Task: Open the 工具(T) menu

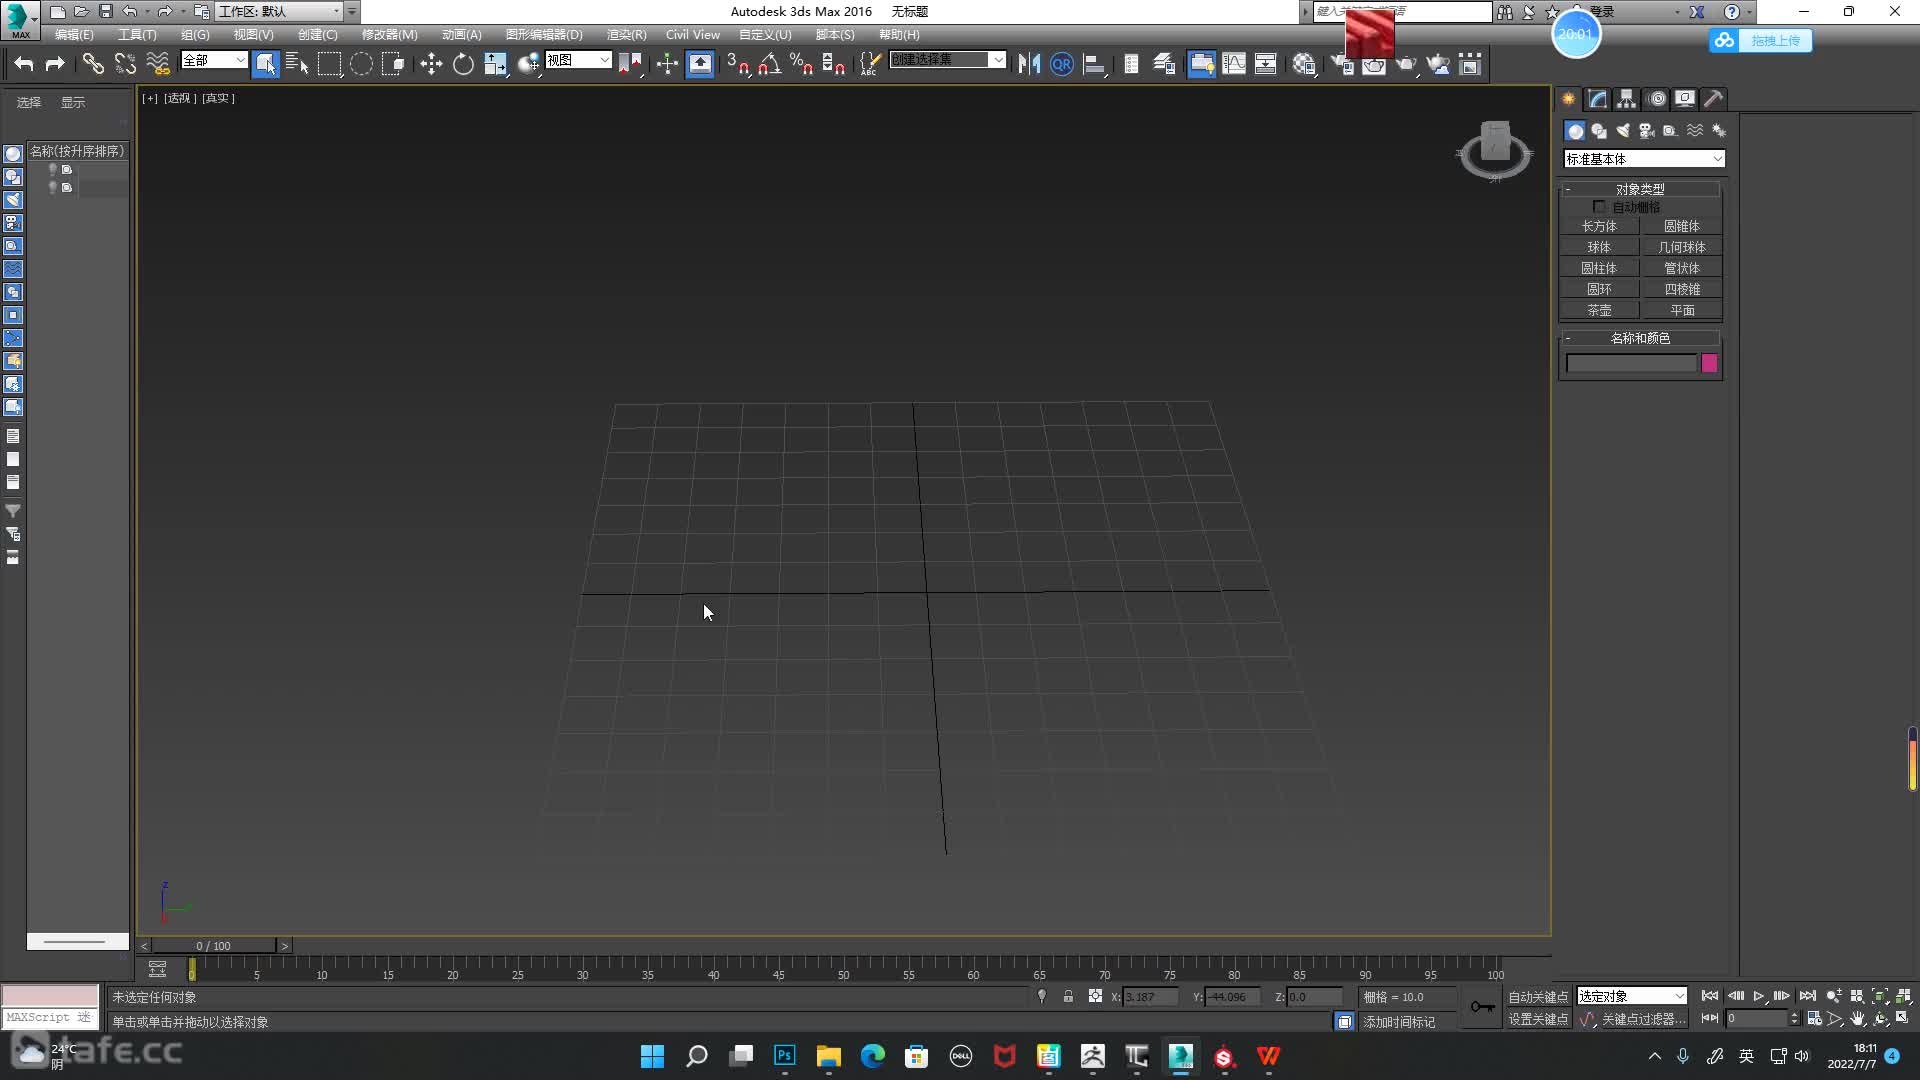Action: tap(137, 34)
